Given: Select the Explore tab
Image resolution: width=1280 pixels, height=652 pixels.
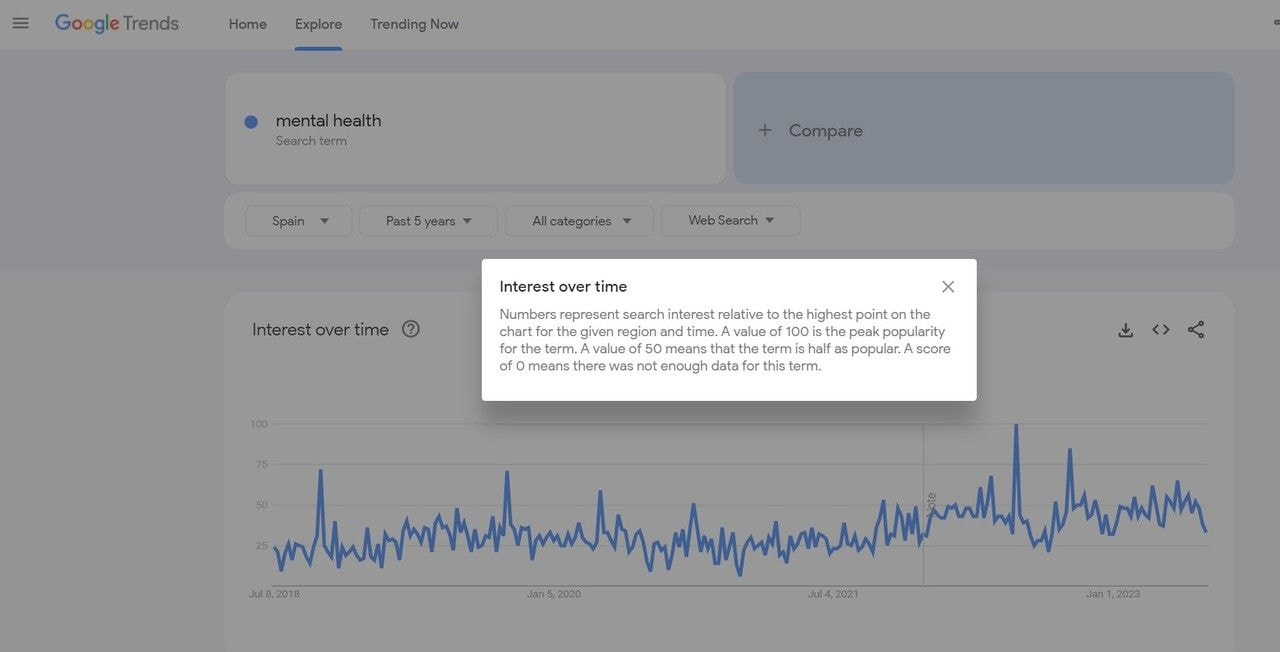Looking at the screenshot, I should point(318,23).
